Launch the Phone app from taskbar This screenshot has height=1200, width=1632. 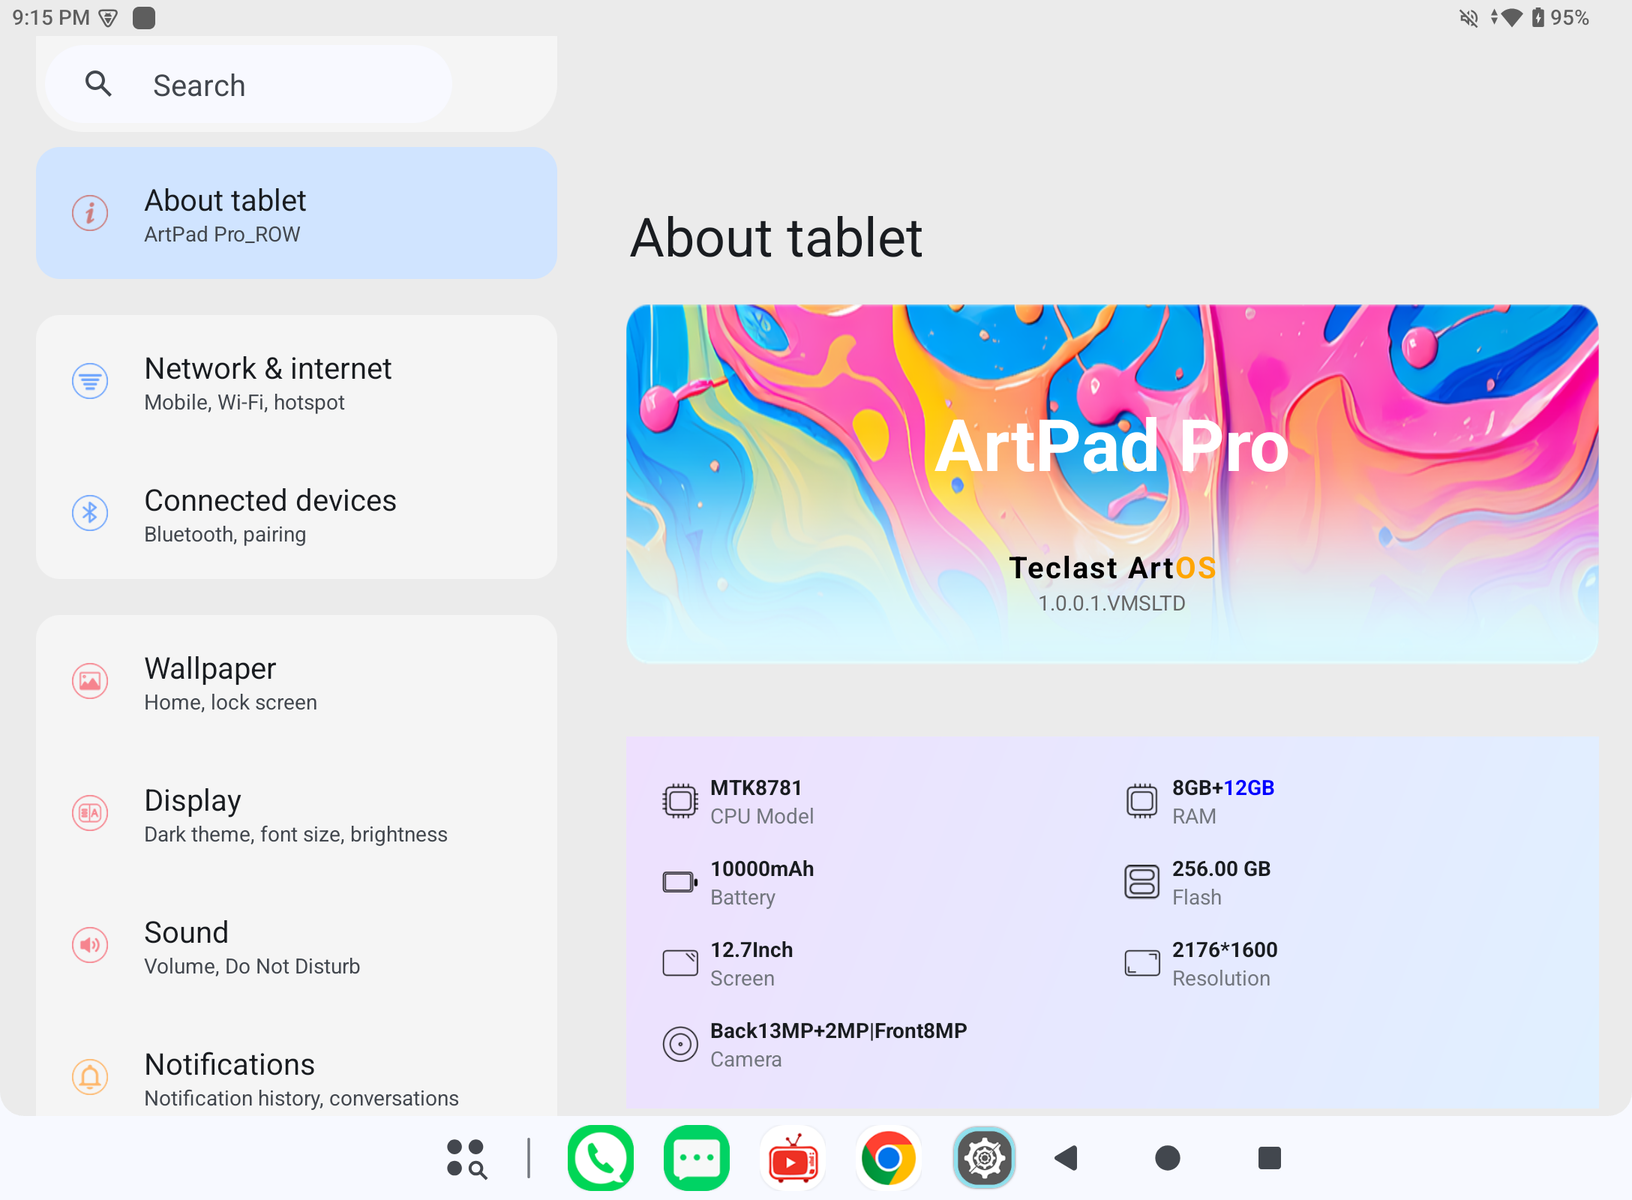pyautogui.click(x=600, y=1158)
